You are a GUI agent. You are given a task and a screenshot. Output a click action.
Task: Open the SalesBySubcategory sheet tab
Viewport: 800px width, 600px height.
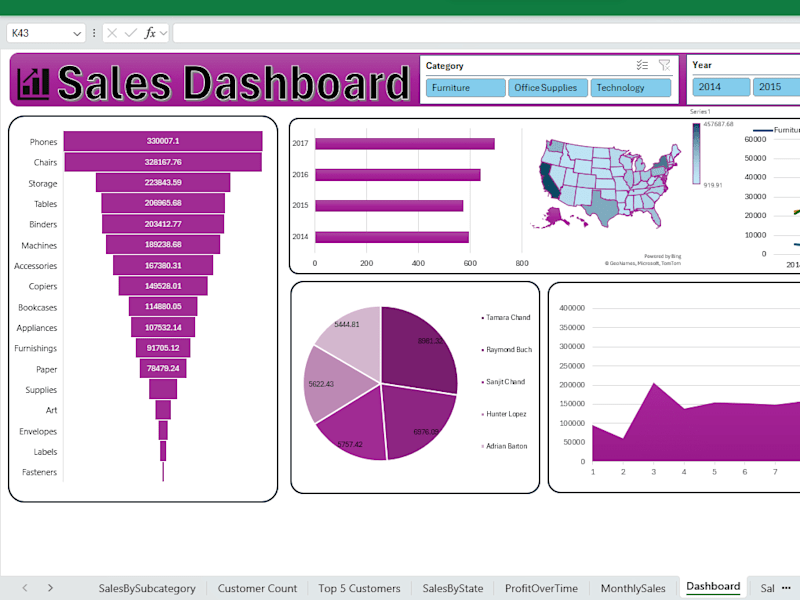147,588
